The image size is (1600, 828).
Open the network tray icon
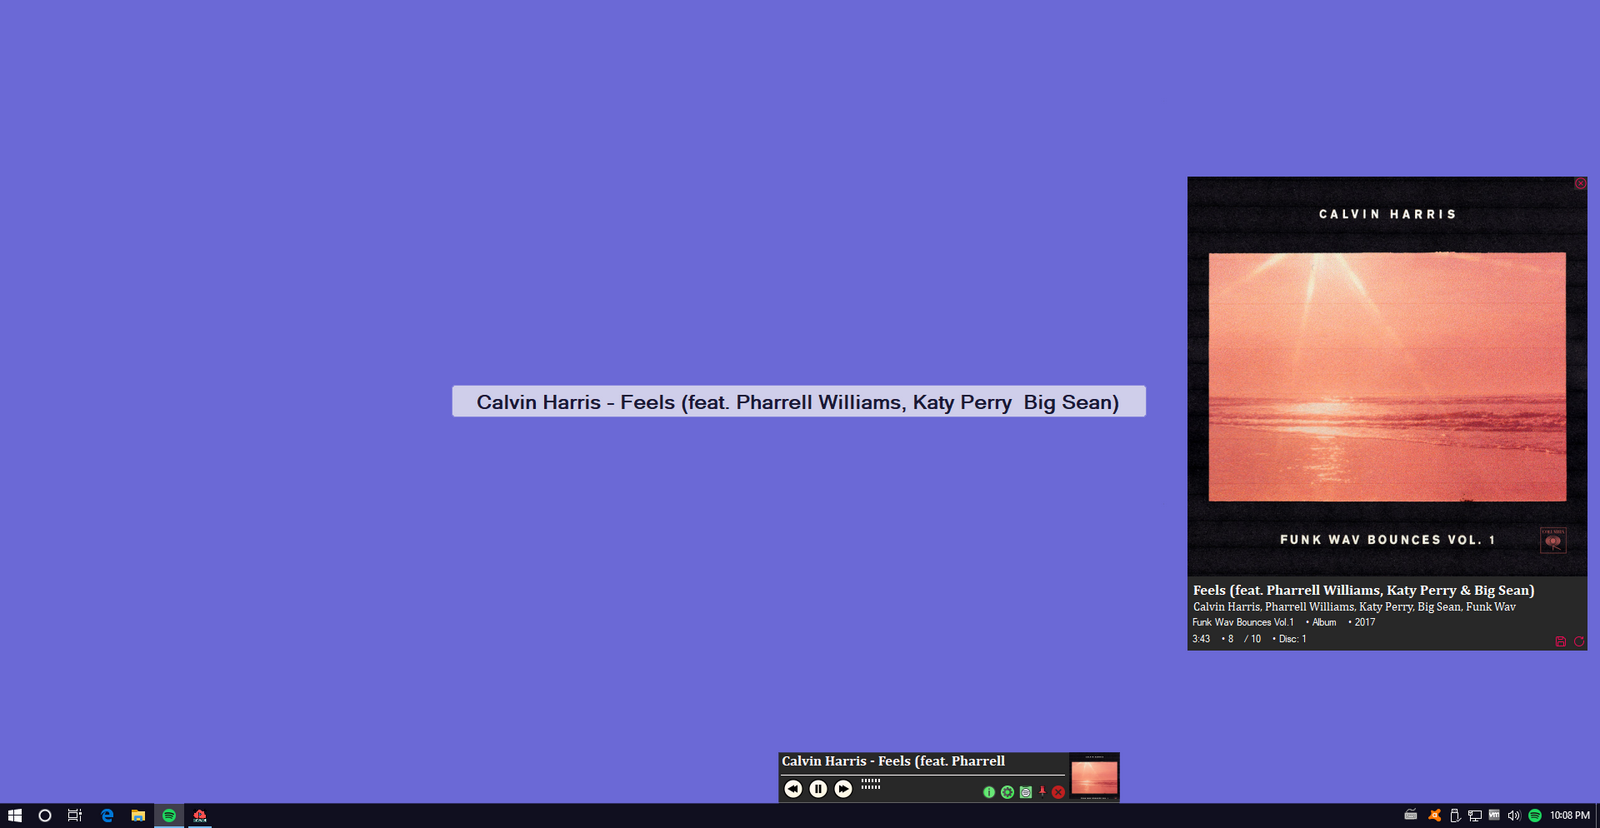point(1475,815)
